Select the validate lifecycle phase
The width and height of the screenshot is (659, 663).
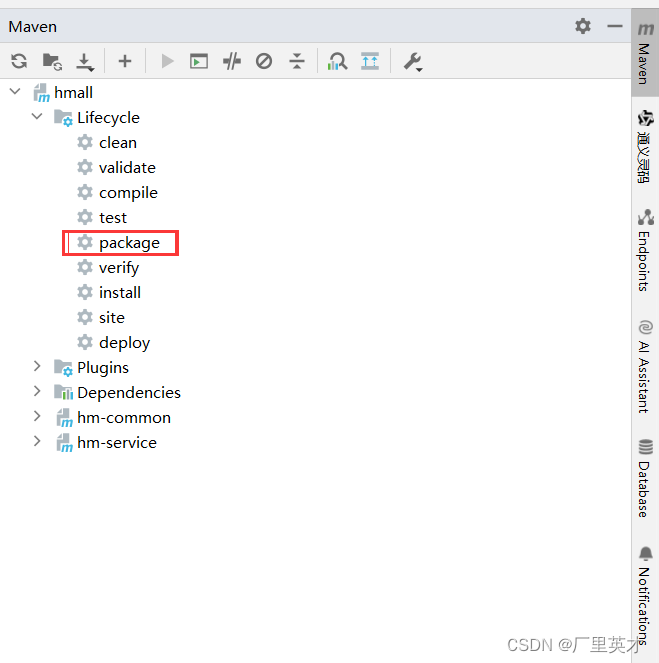[x=127, y=168]
